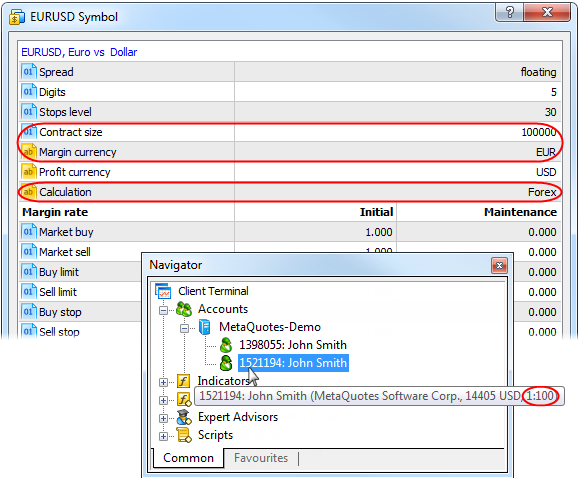Click the Spread property icon
The image size is (580, 478).
[28, 72]
